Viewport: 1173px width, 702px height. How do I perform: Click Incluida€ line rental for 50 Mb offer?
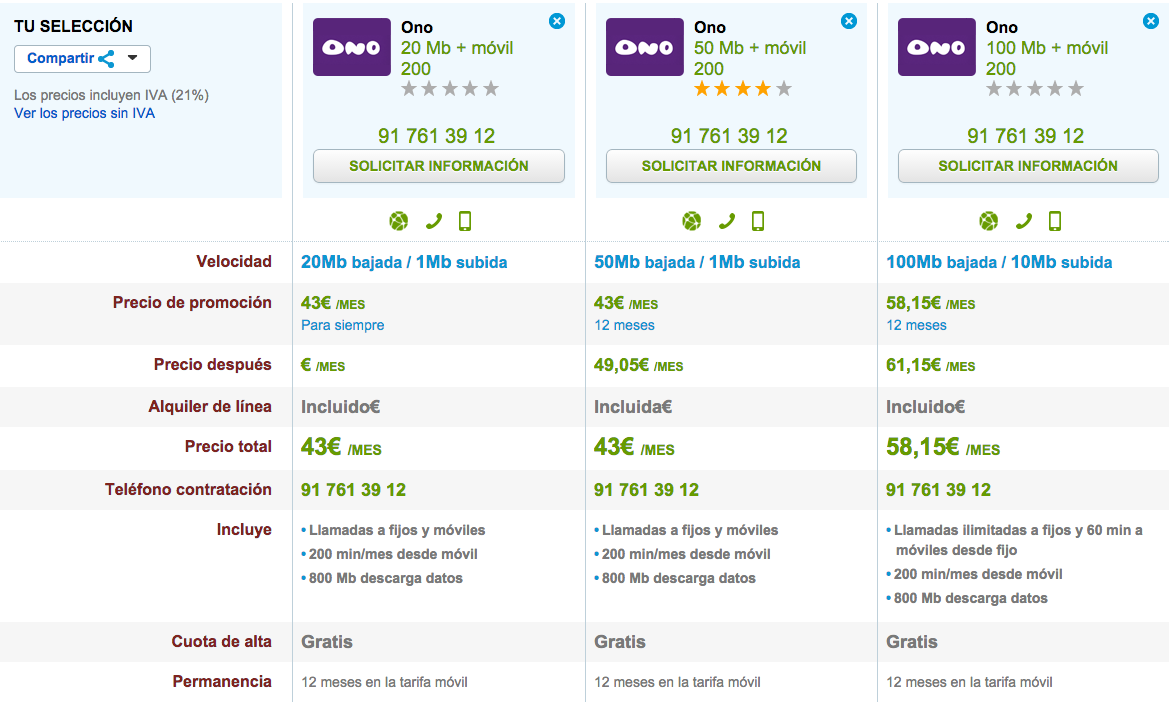(633, 407)
